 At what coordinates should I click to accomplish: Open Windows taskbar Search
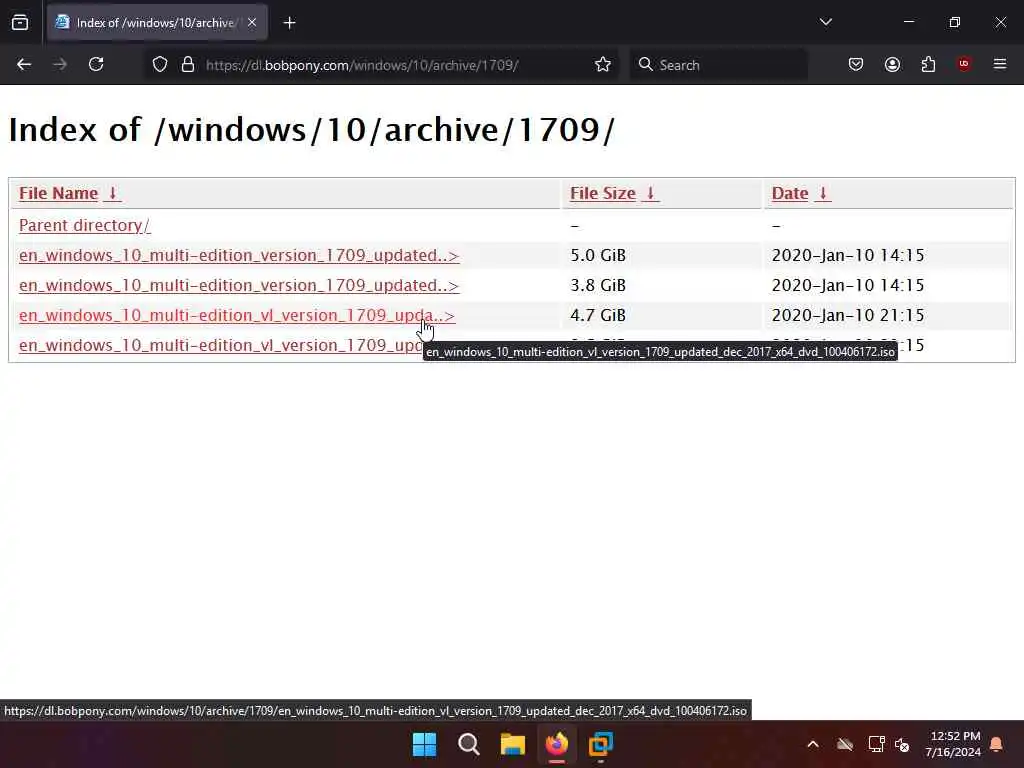(x=468, y=744)
